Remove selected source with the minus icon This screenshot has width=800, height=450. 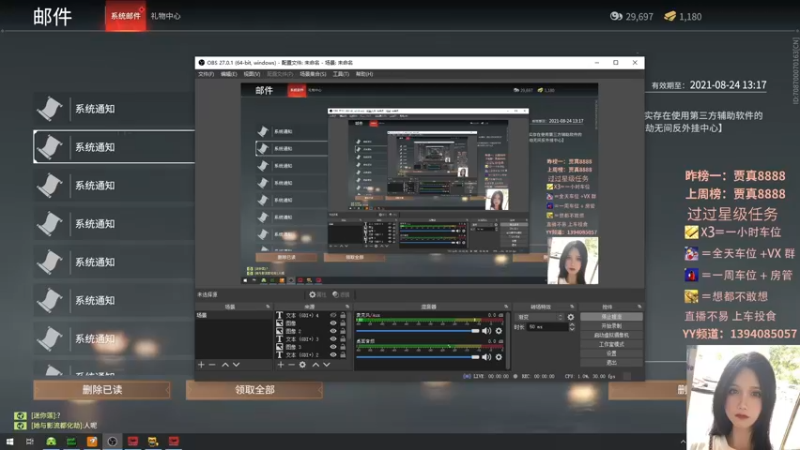click(x=291, y=365)
